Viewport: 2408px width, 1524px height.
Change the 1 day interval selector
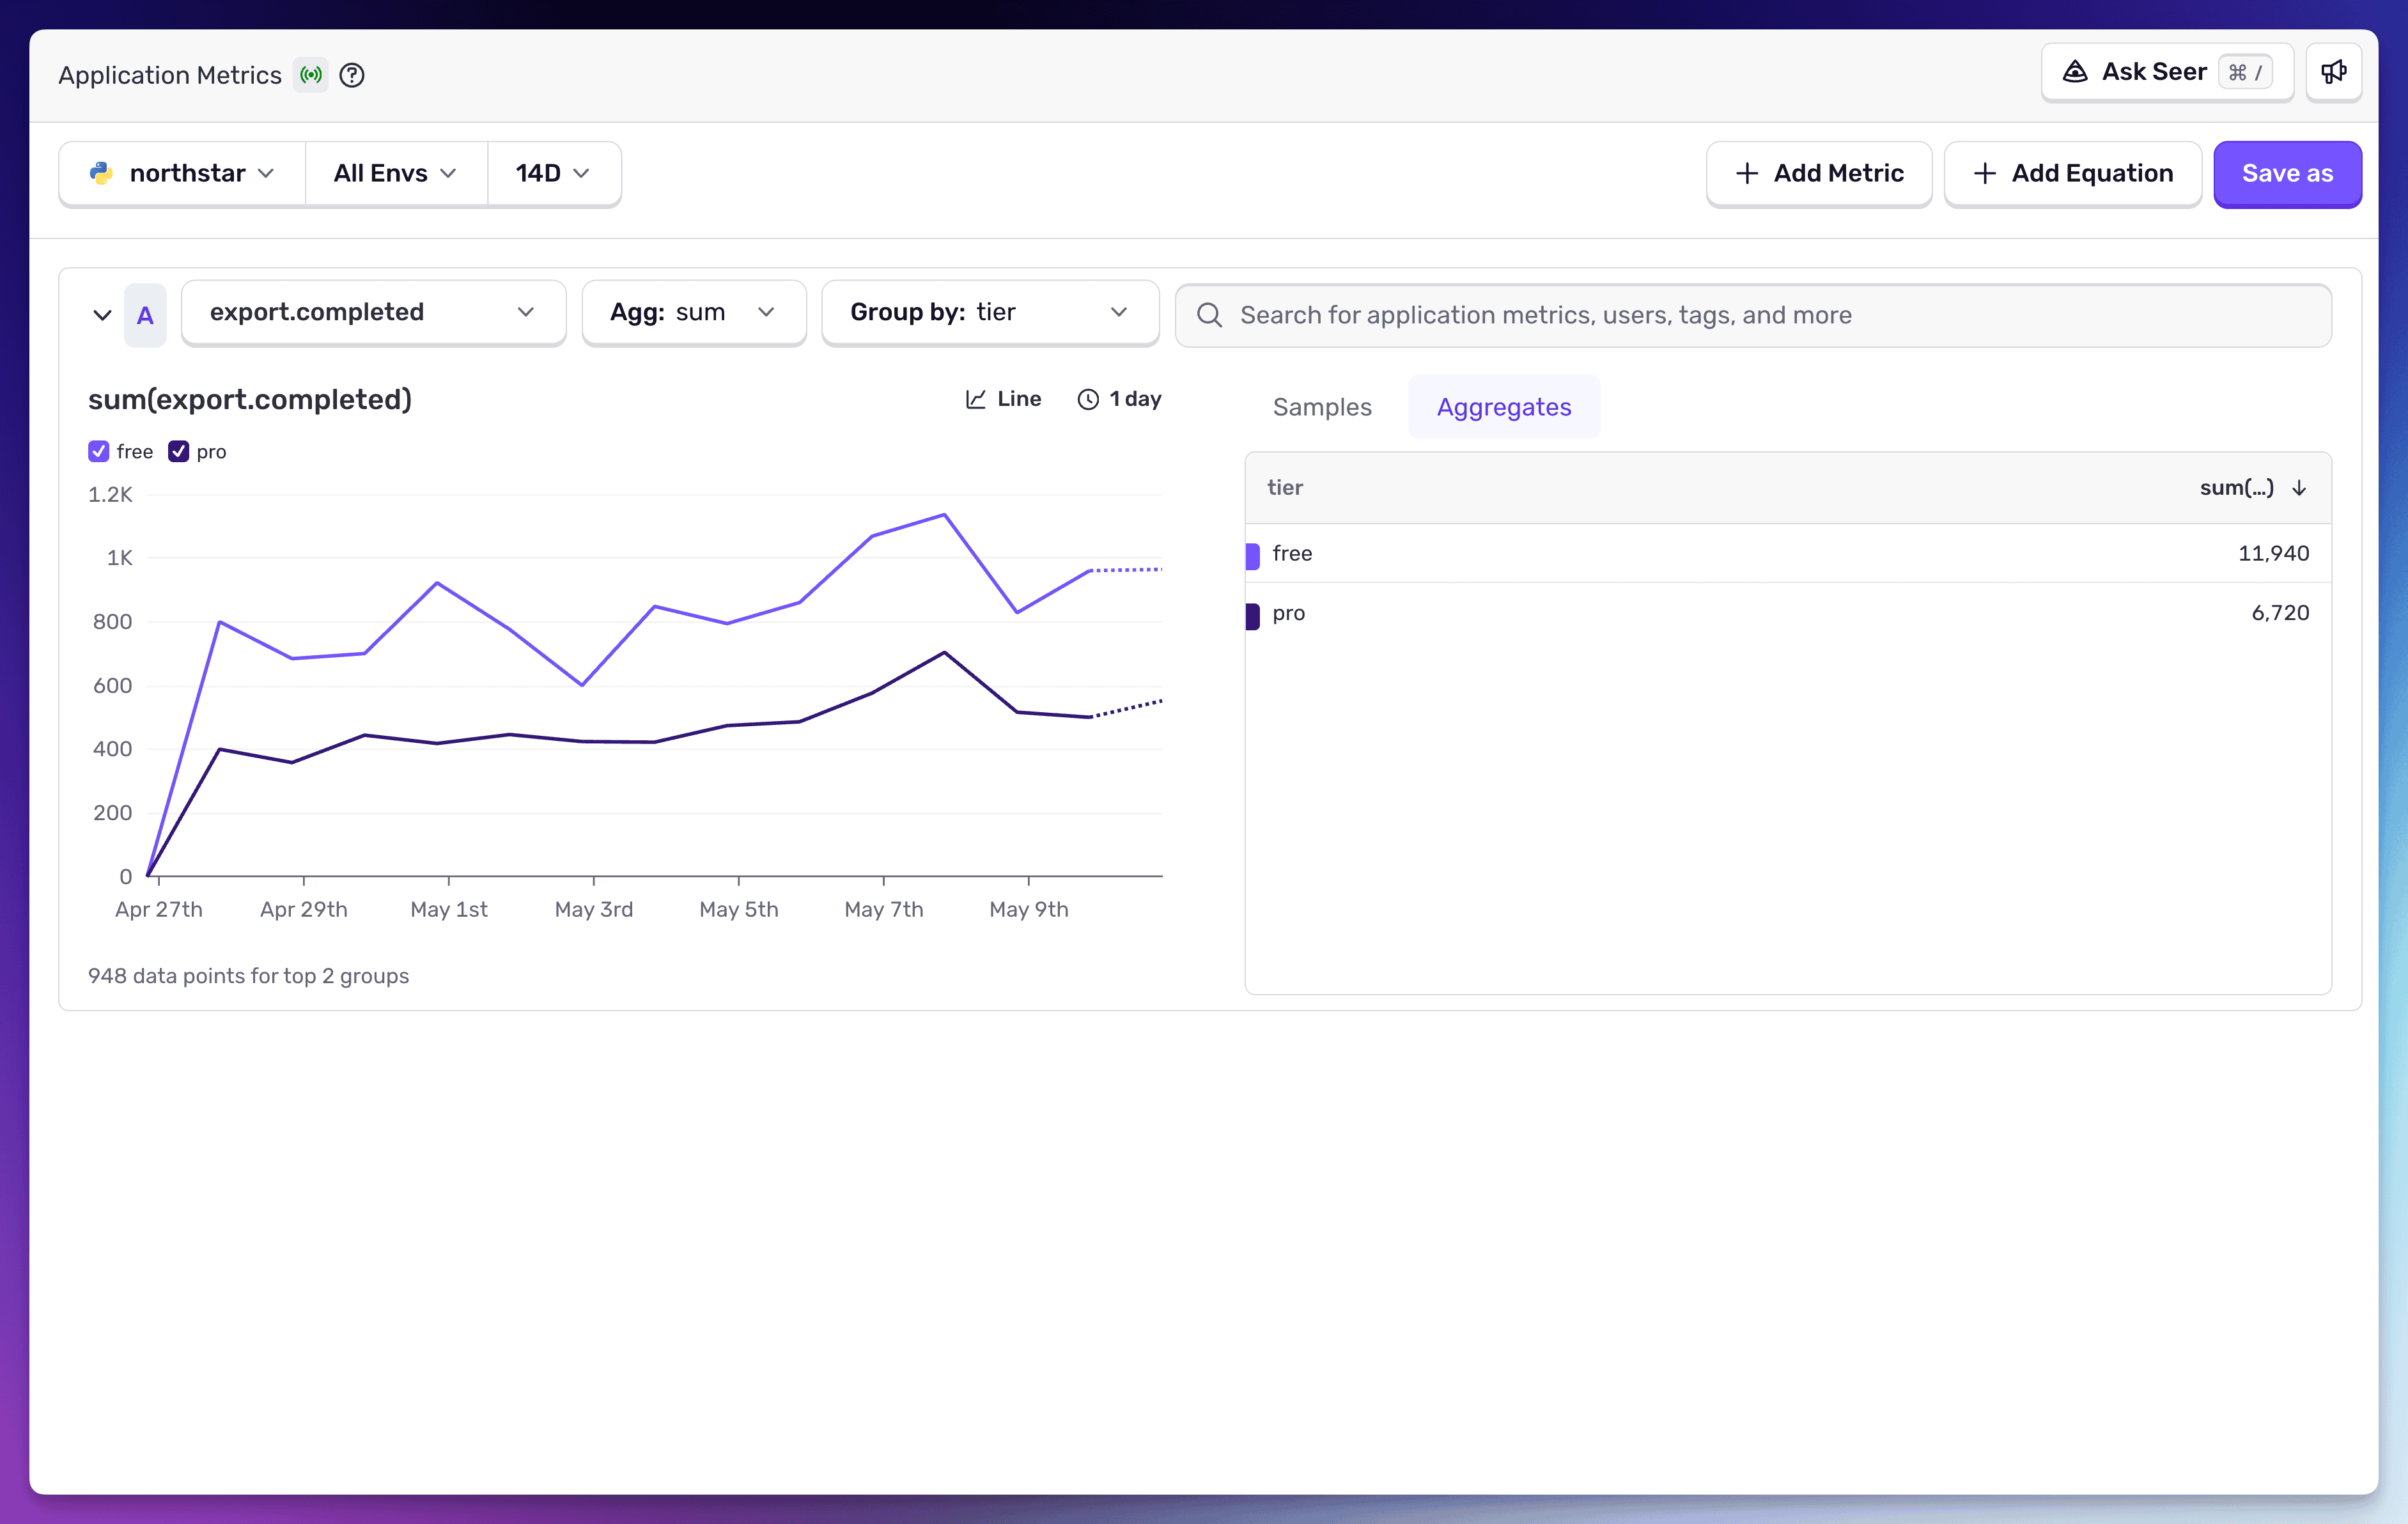click(x=1119, y=399)
